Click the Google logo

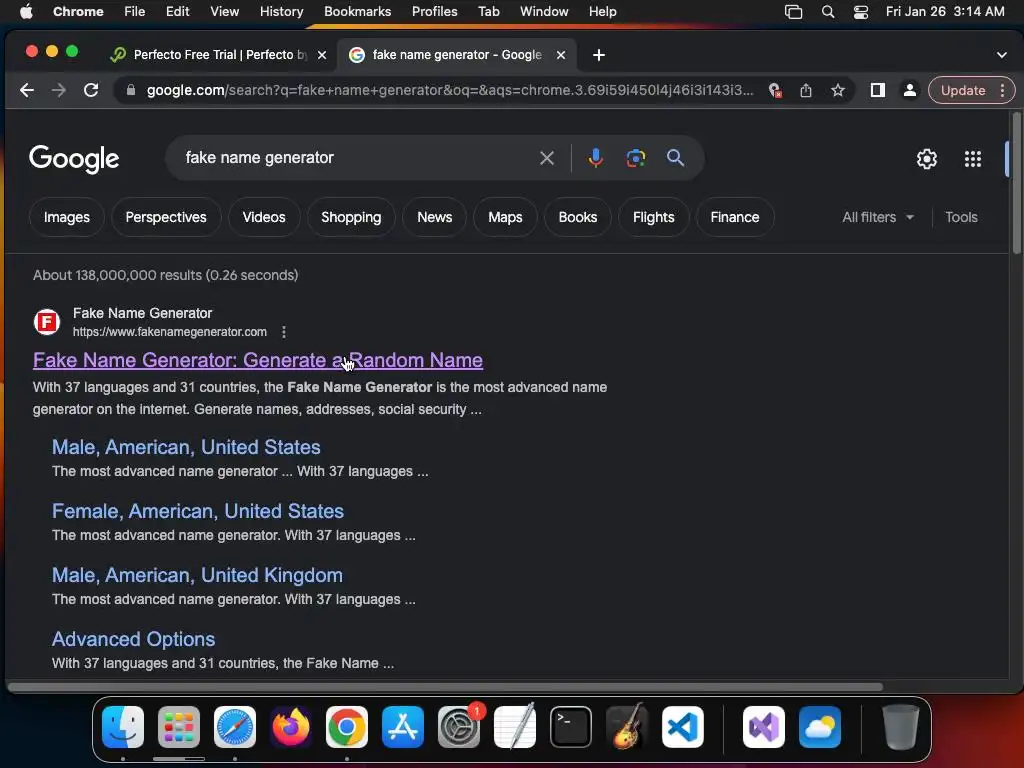(x=74, y=159)
